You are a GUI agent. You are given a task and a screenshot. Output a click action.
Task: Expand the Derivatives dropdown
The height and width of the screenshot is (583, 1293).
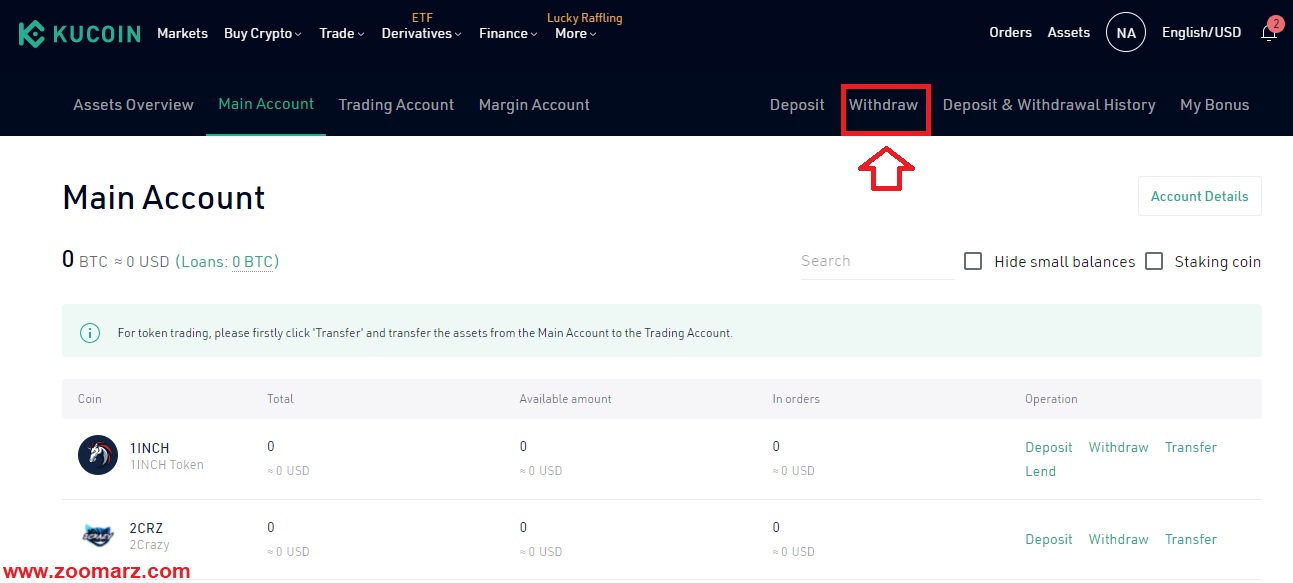point(421,33)
